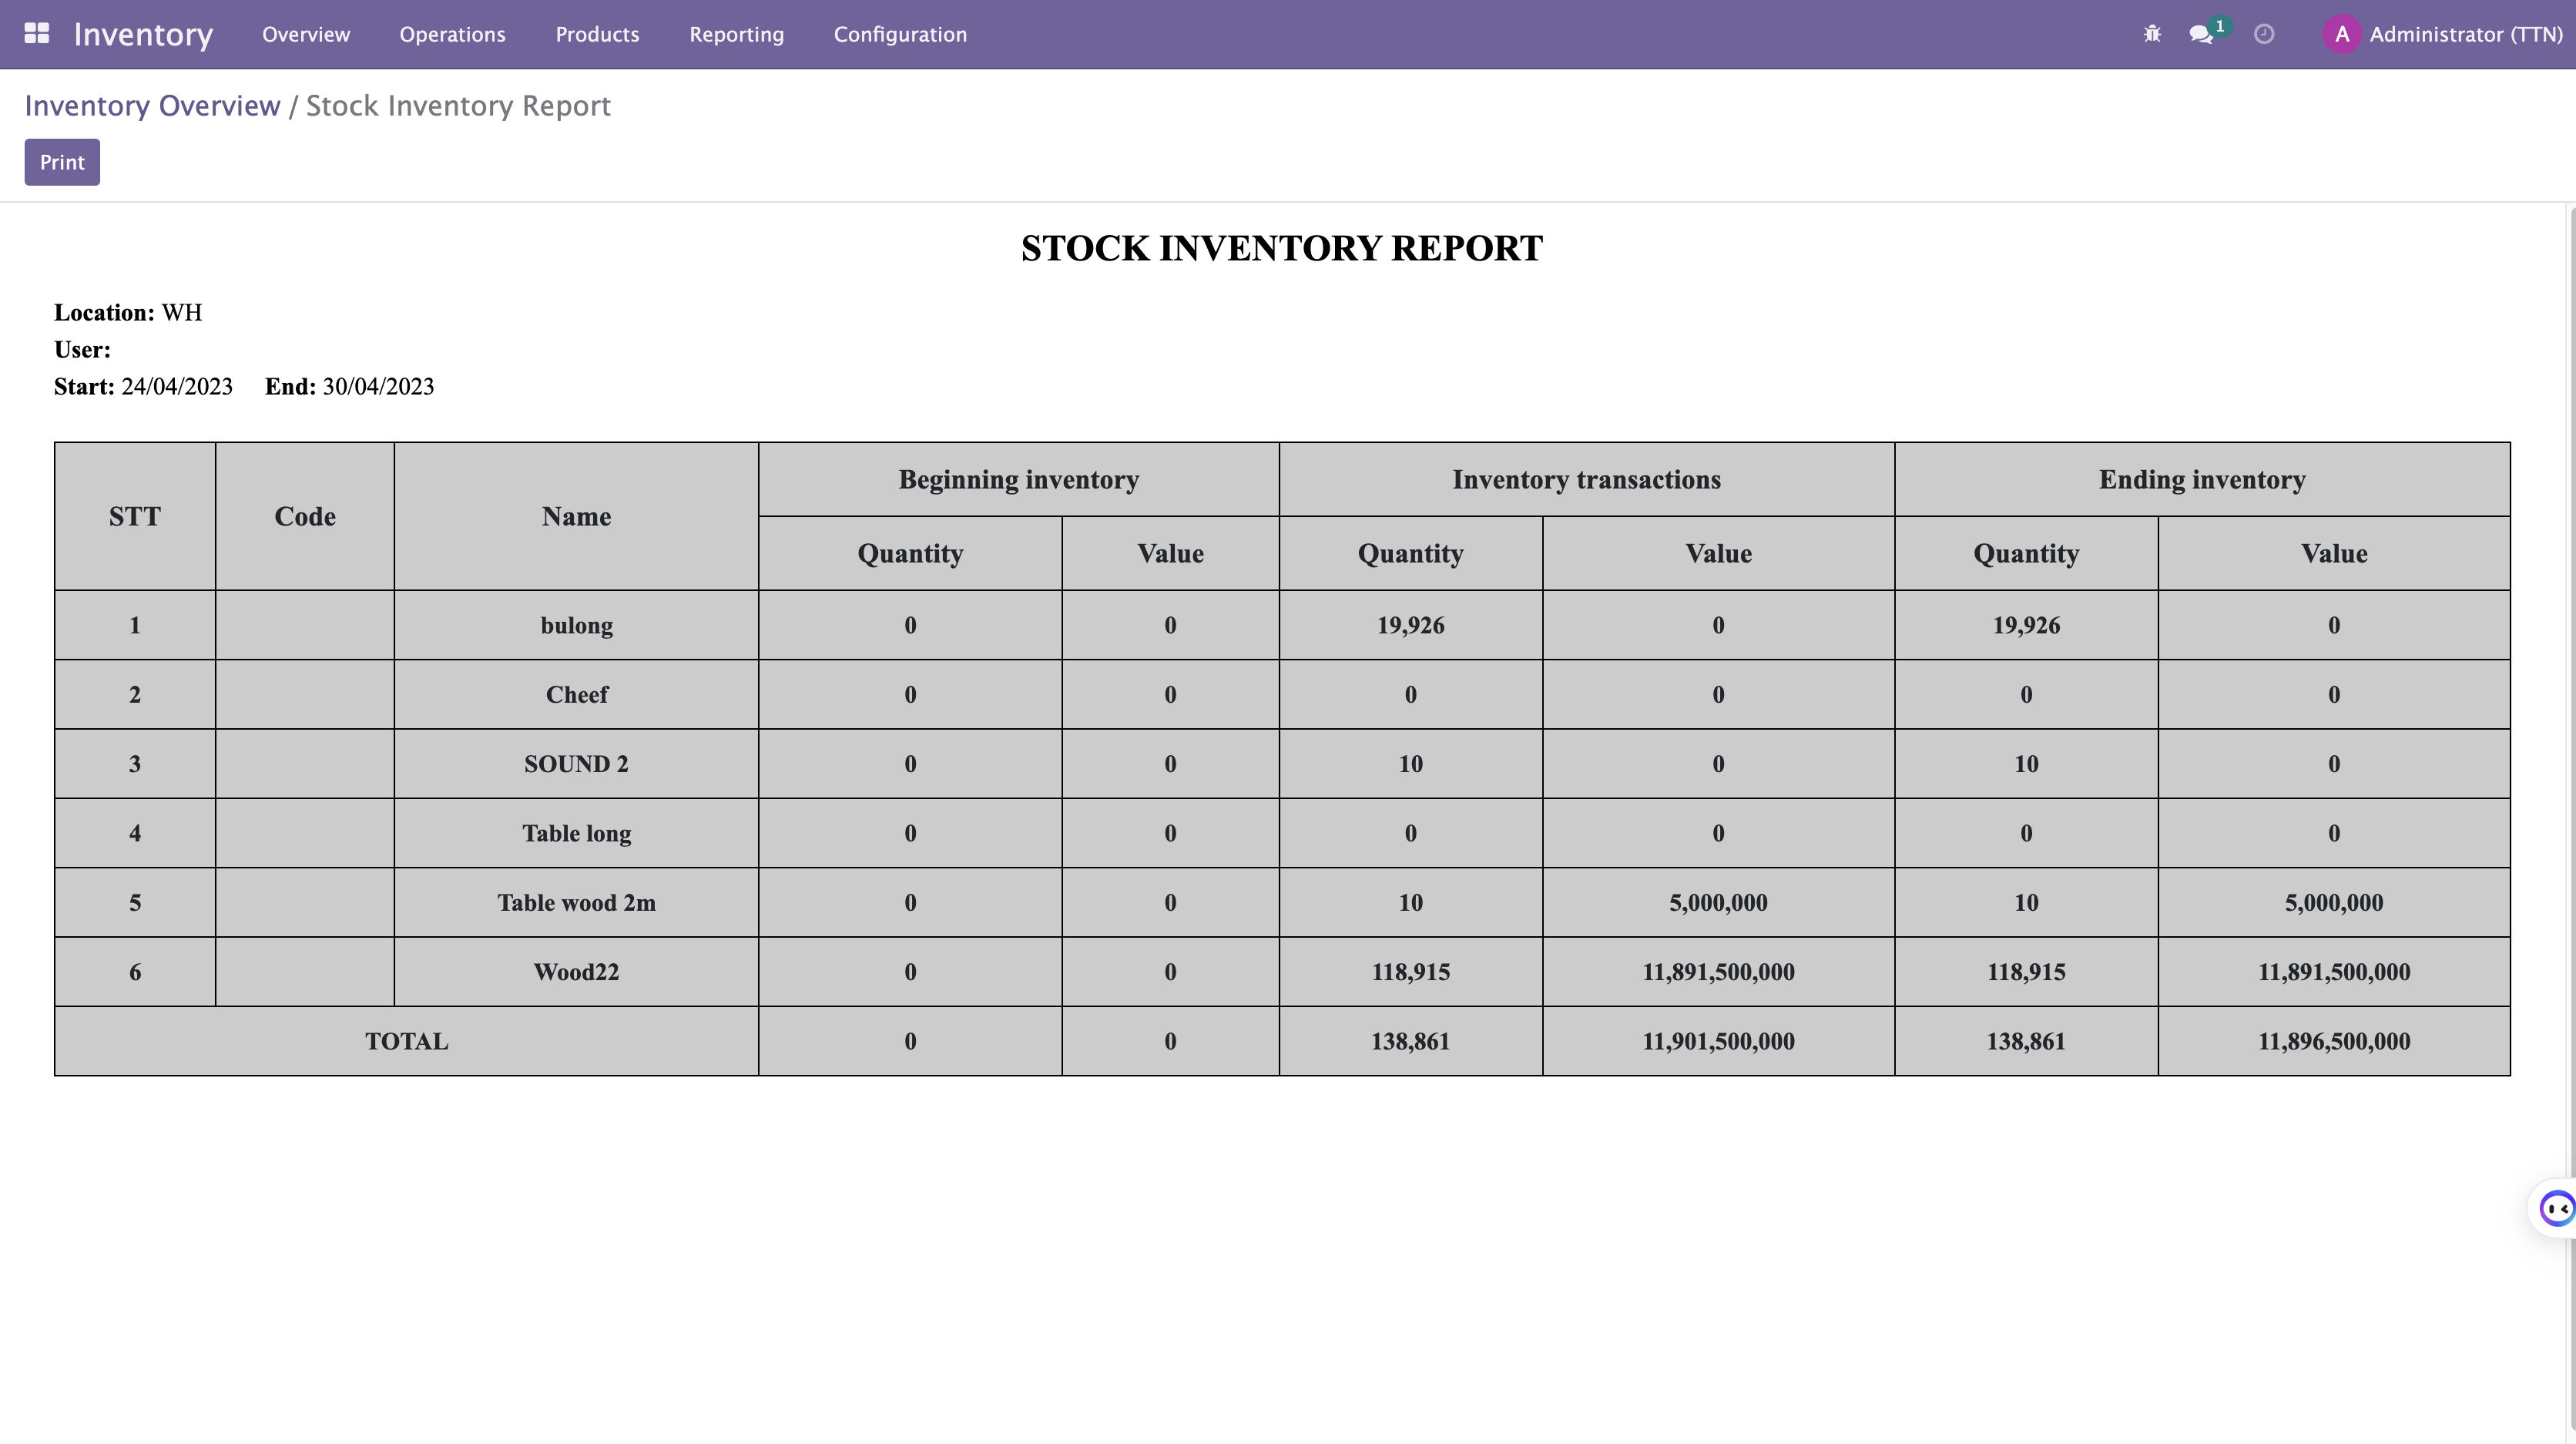Screen dimensions: 2576x1444
Task: Open the Overview menu
Action: (306, 34)
